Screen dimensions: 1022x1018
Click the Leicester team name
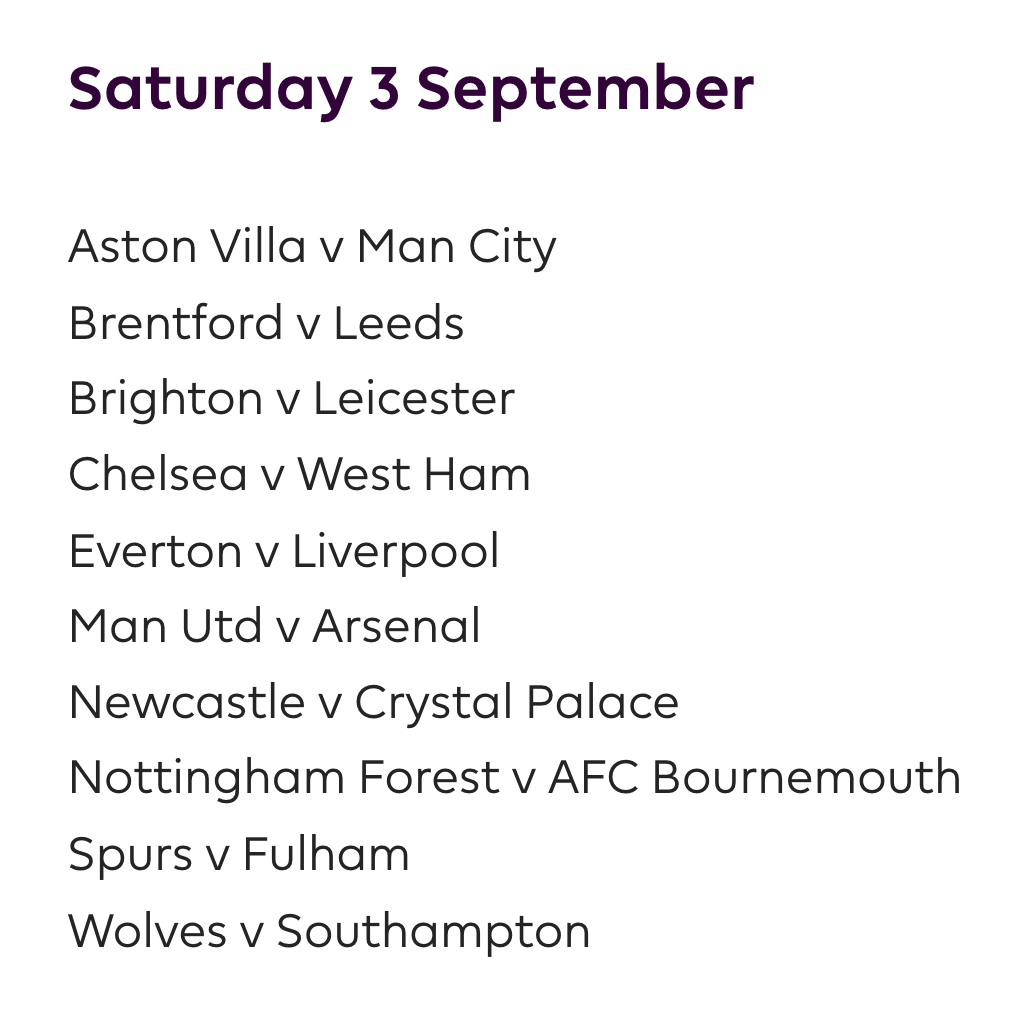[x=414, y=399]
